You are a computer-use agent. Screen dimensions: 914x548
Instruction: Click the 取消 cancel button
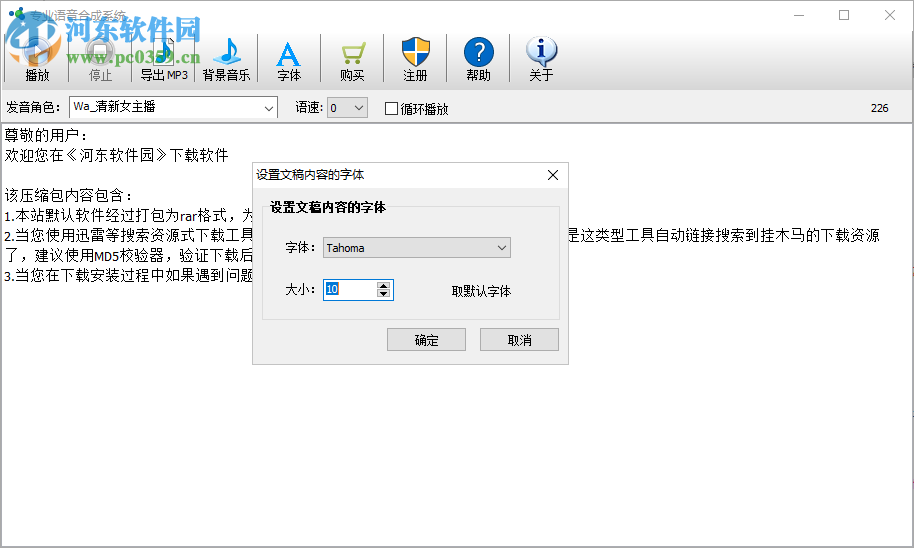click(519, 340)
